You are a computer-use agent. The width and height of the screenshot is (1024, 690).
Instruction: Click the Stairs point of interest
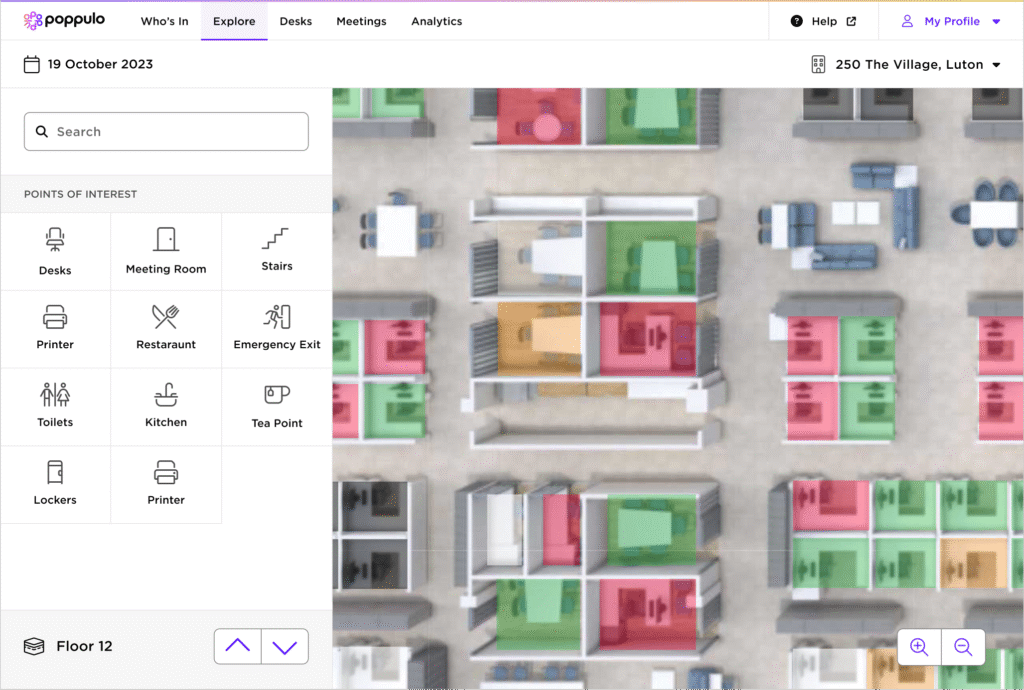pos(277,251)
